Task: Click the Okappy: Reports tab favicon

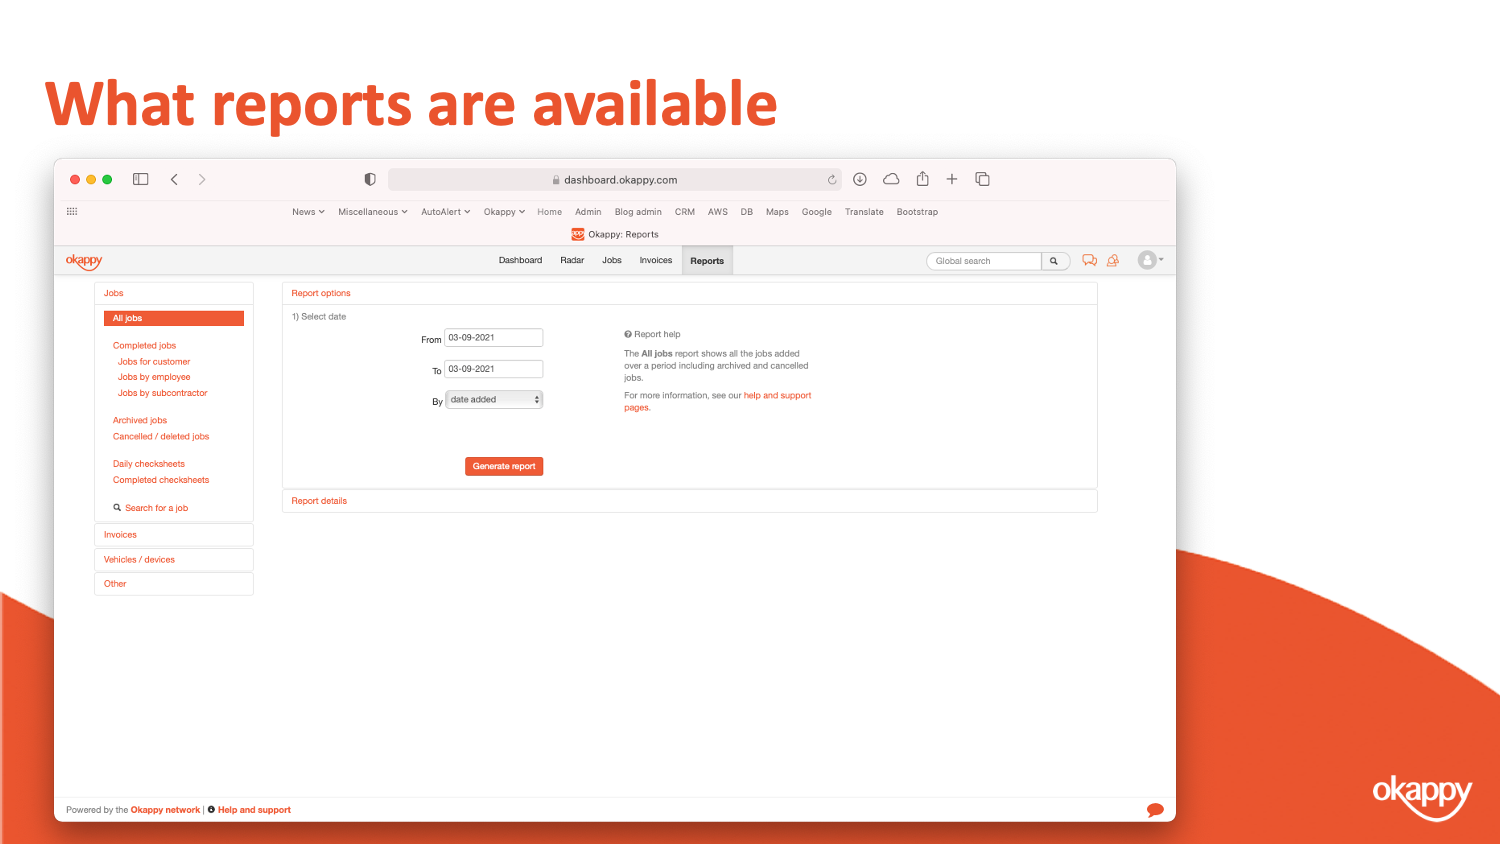Action: (x=578, y=234)
